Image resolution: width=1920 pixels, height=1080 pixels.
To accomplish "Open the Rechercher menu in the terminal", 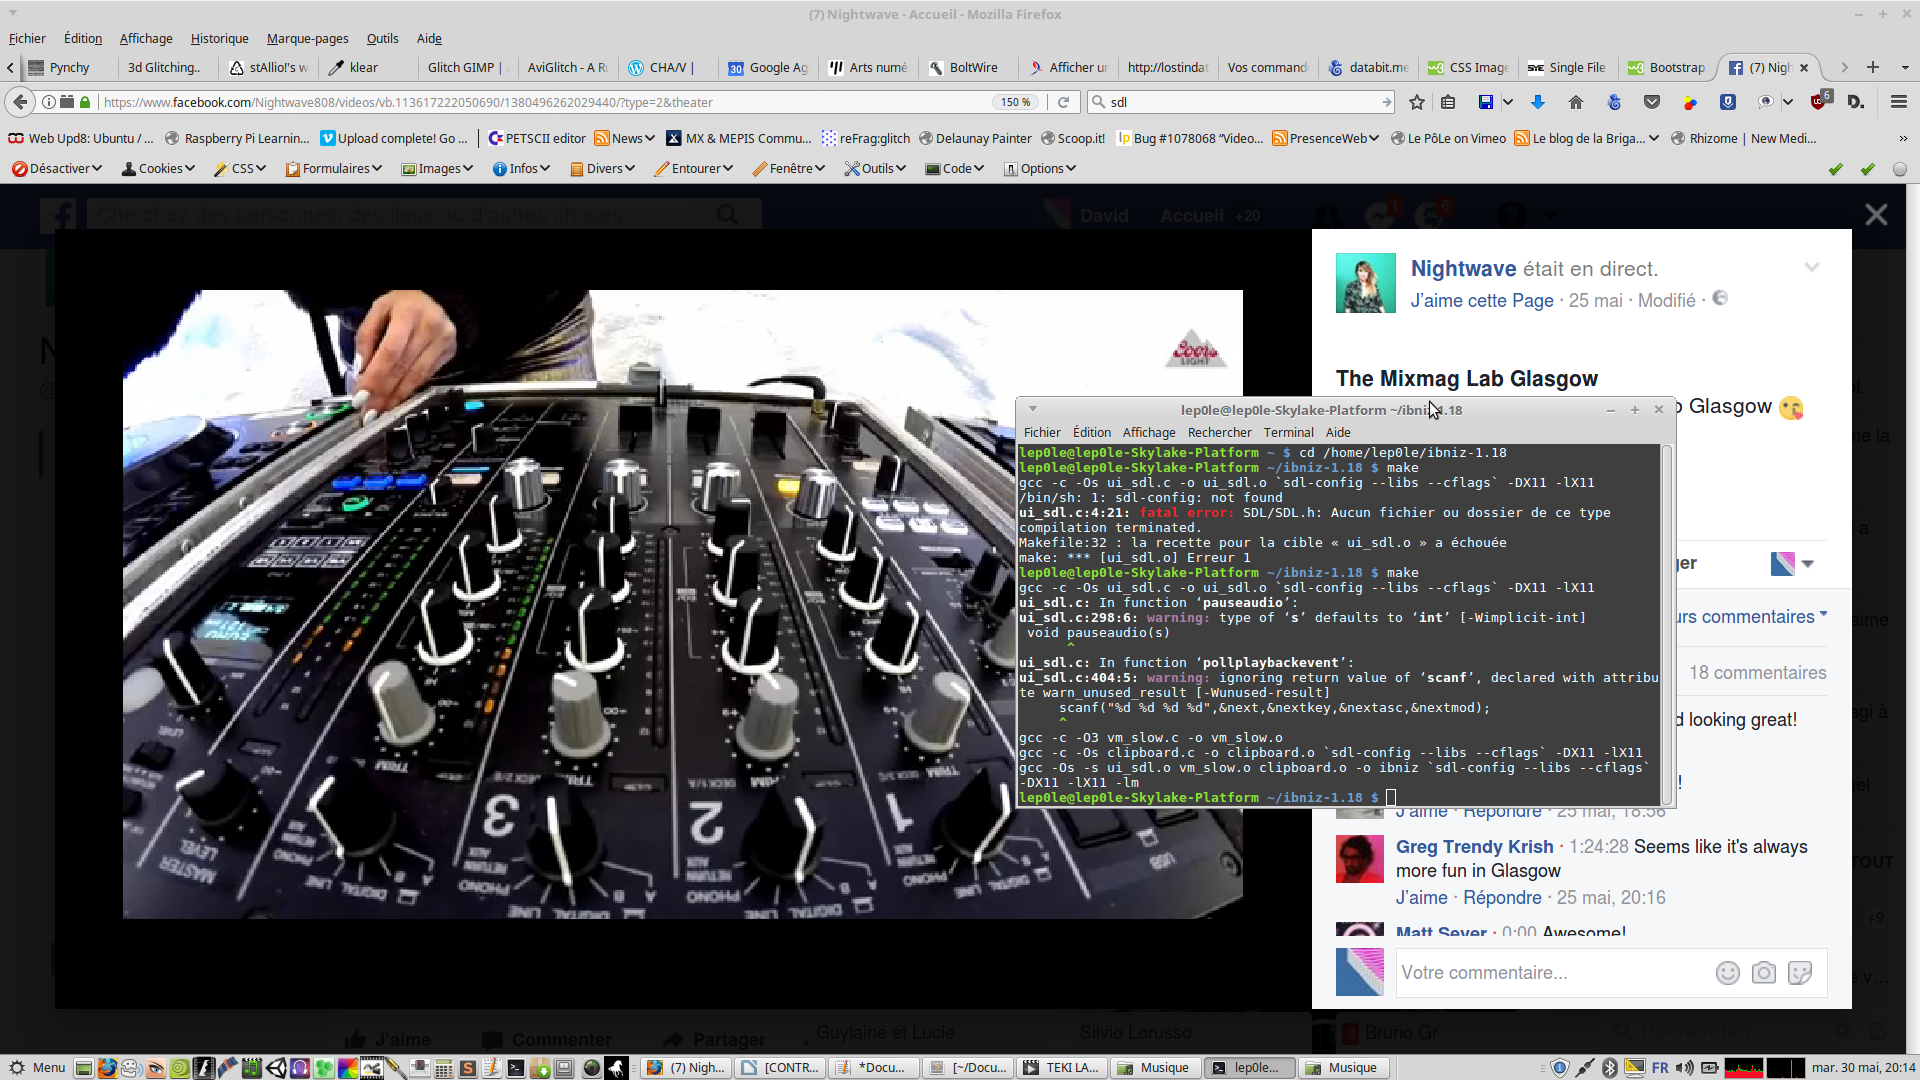I will (1219, 433).
